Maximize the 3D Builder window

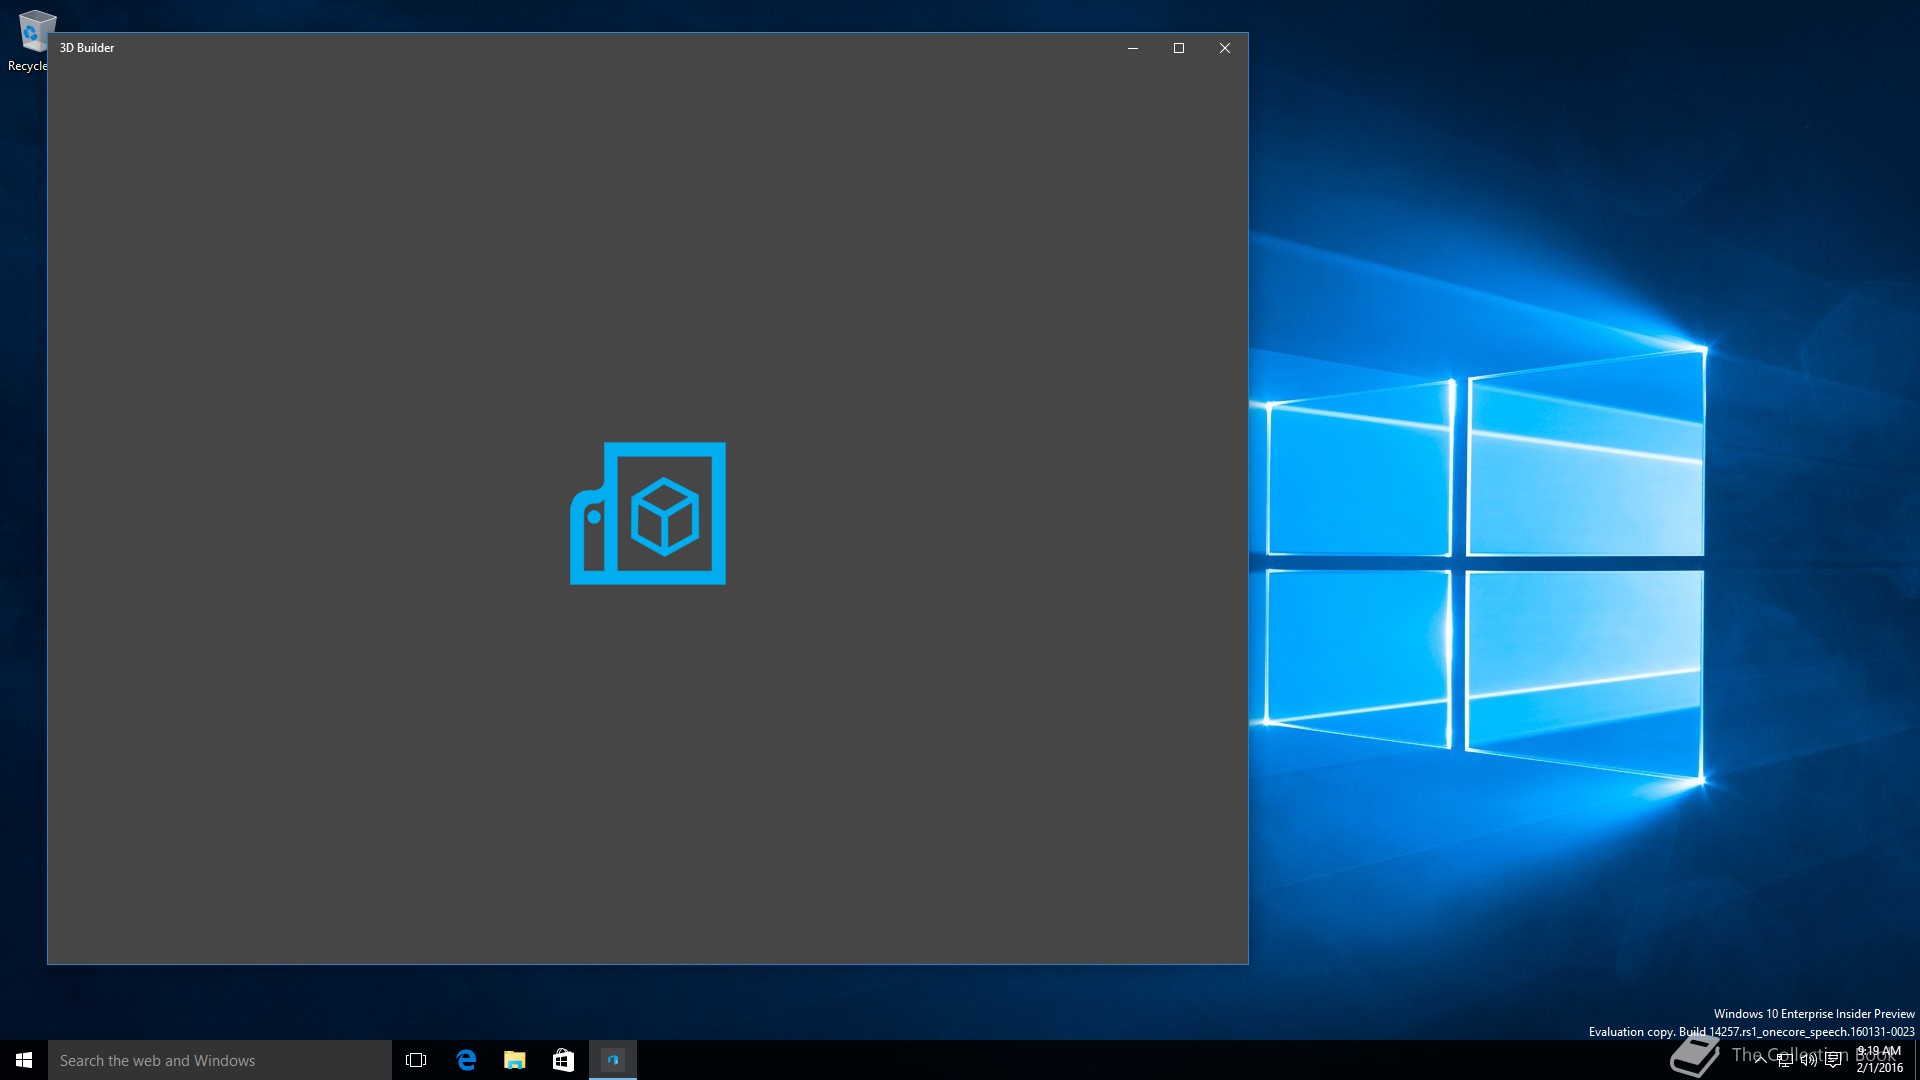(1179, 48)
